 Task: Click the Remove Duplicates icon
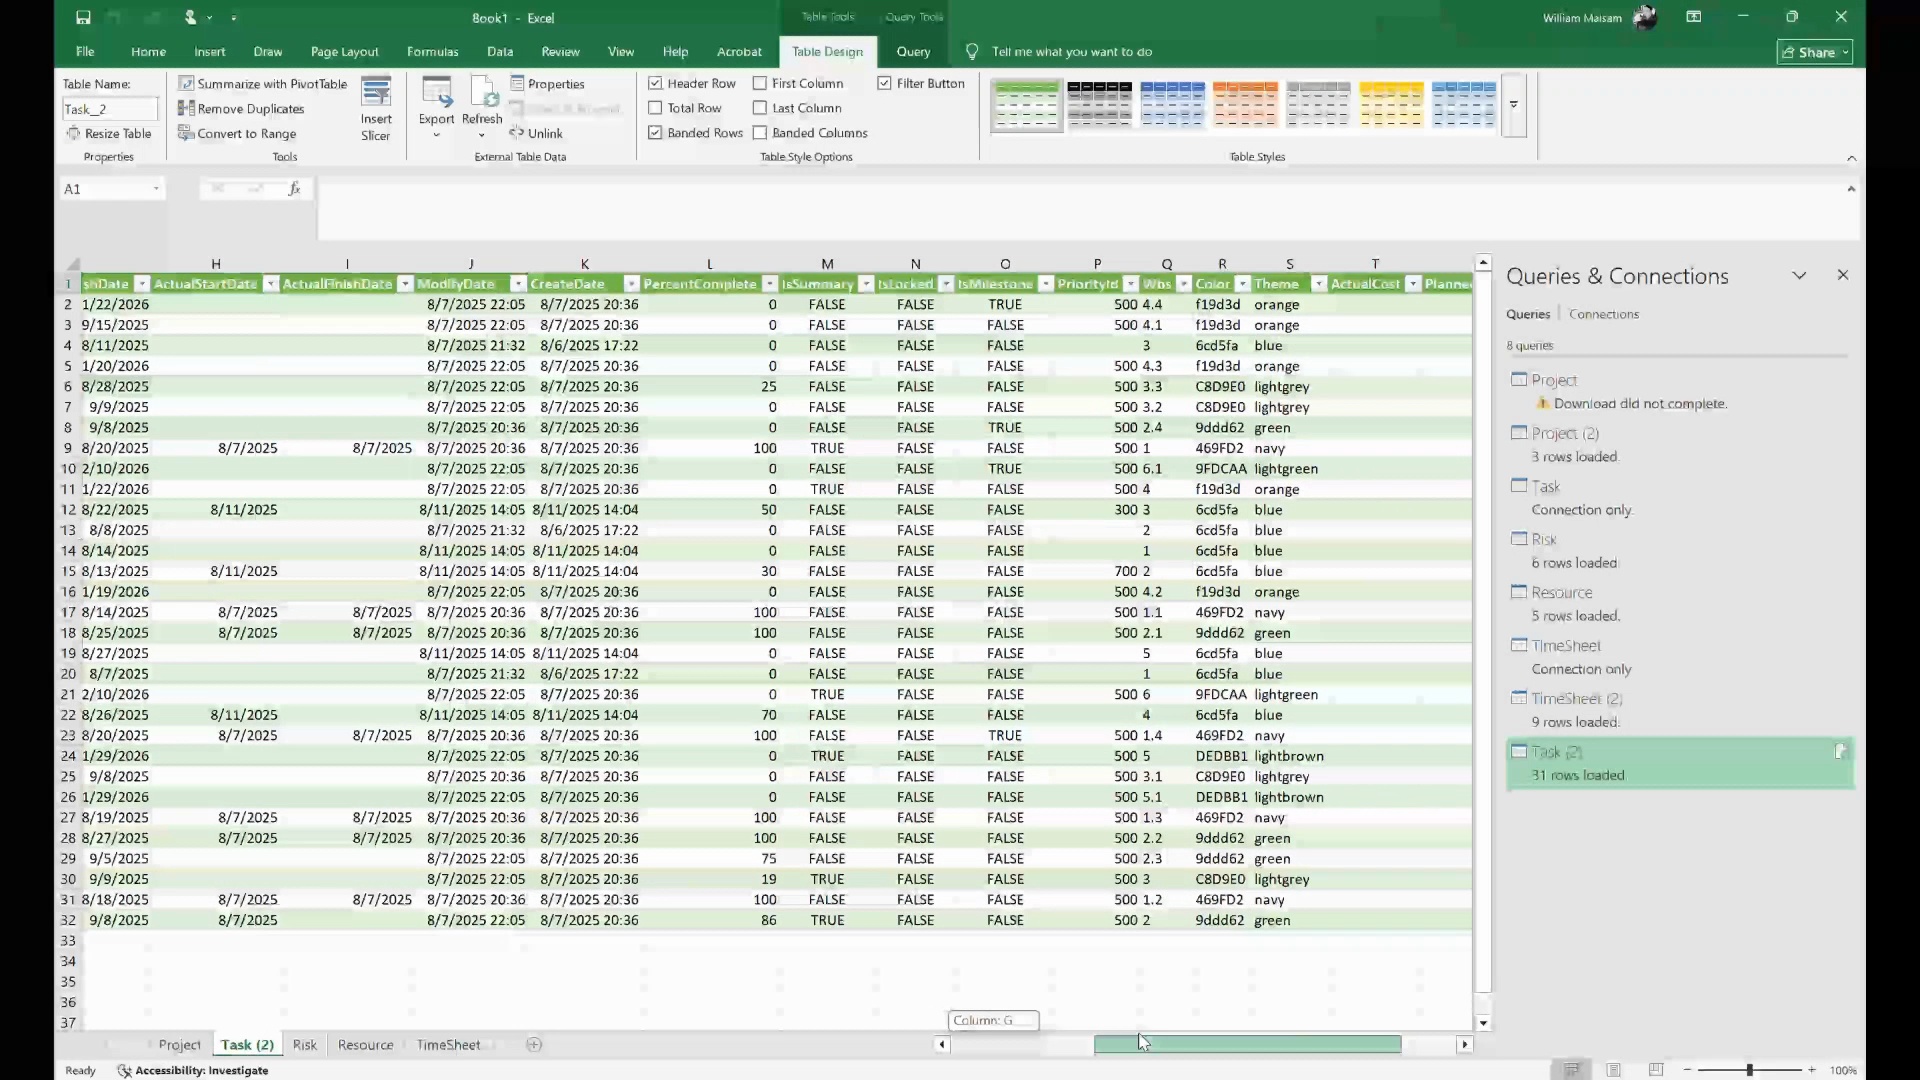[186, 108]
